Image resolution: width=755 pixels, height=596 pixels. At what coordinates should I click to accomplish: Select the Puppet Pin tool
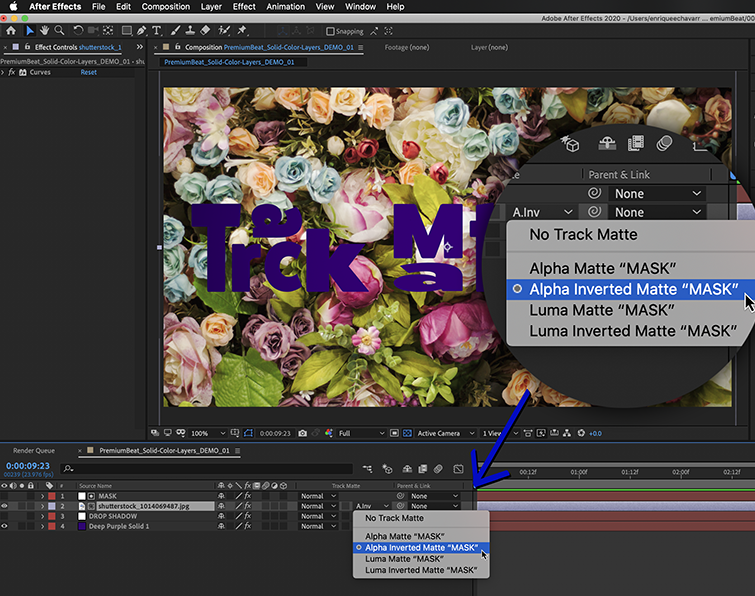242,31
